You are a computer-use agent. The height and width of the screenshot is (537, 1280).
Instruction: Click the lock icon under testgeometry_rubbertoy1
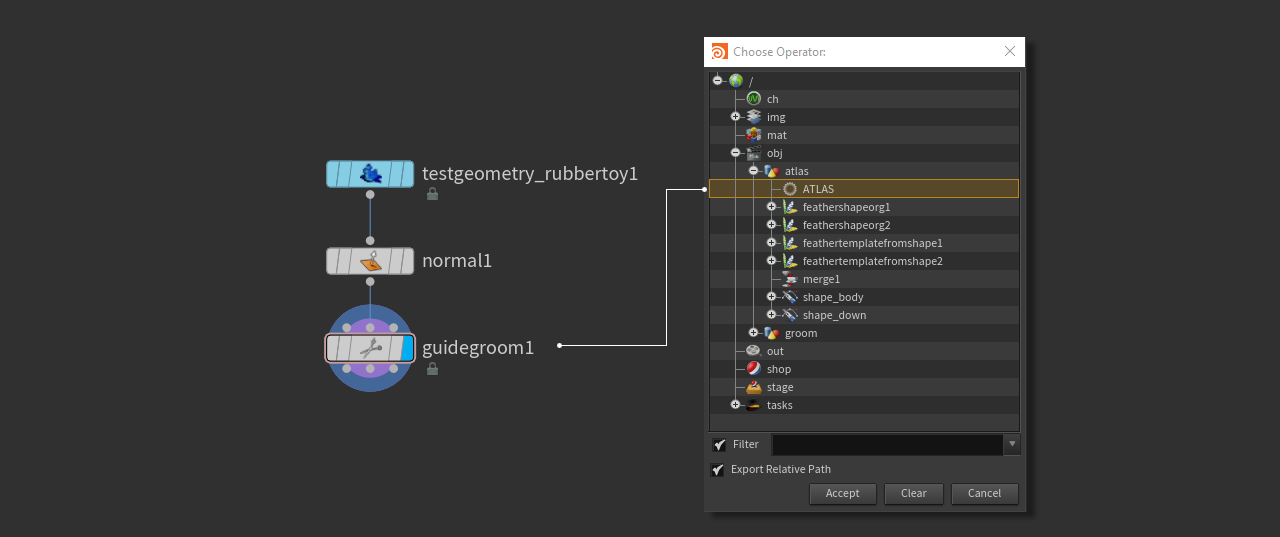432,194
